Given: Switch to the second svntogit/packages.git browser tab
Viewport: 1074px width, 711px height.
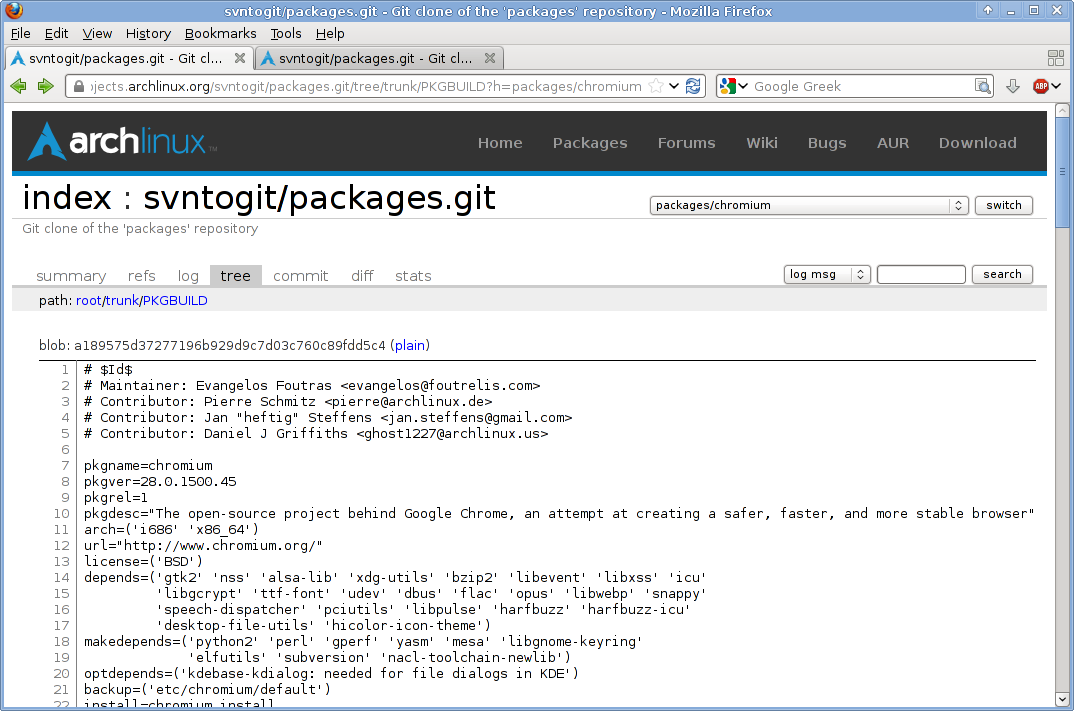Looking at the screenshot, I should click(x=380, y=58).
